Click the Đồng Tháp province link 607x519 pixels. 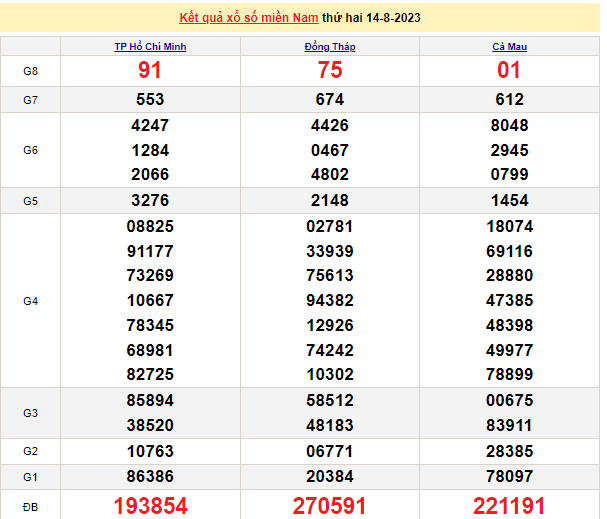[329, 47]
